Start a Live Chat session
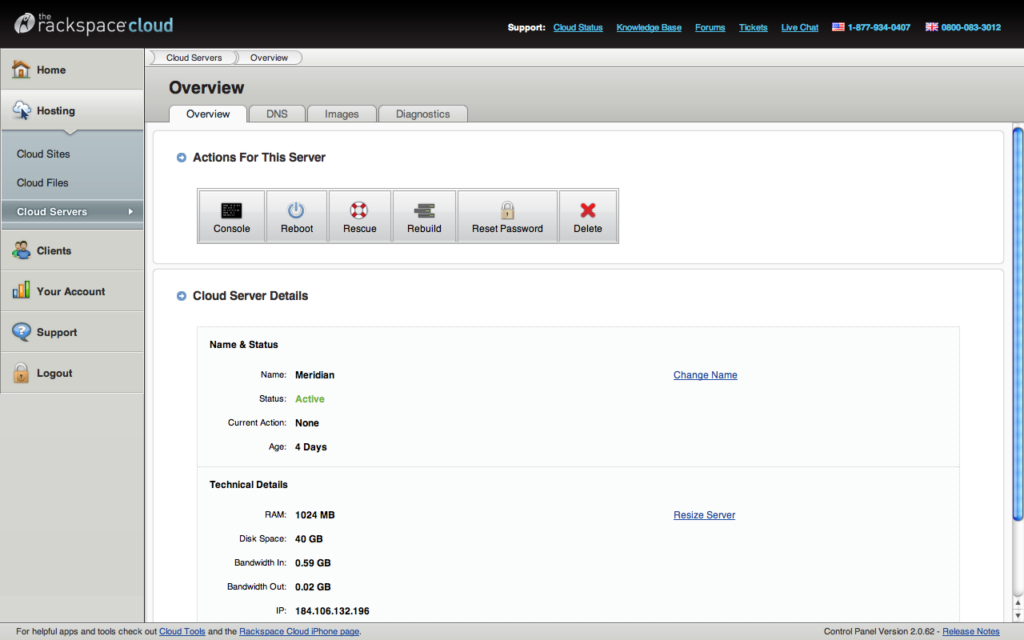This screenshot has width=1024, height=640. tap(799, 27)
